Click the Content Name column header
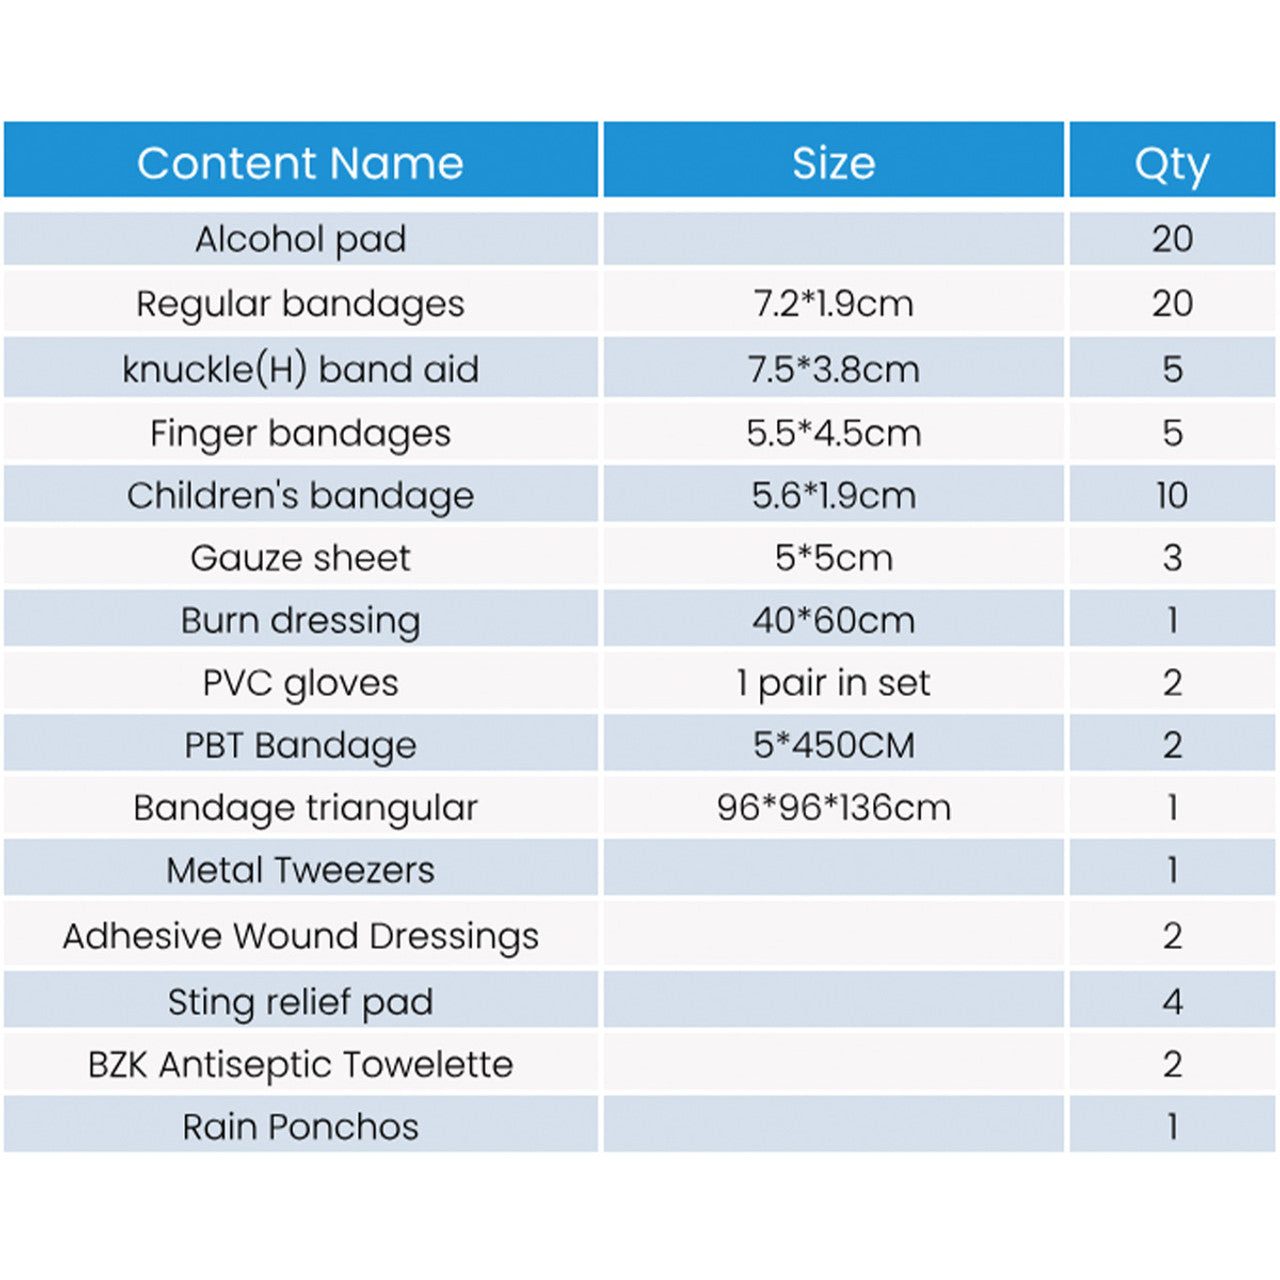The width and height of the screenshot is (1280, 1280). point(301,160)
